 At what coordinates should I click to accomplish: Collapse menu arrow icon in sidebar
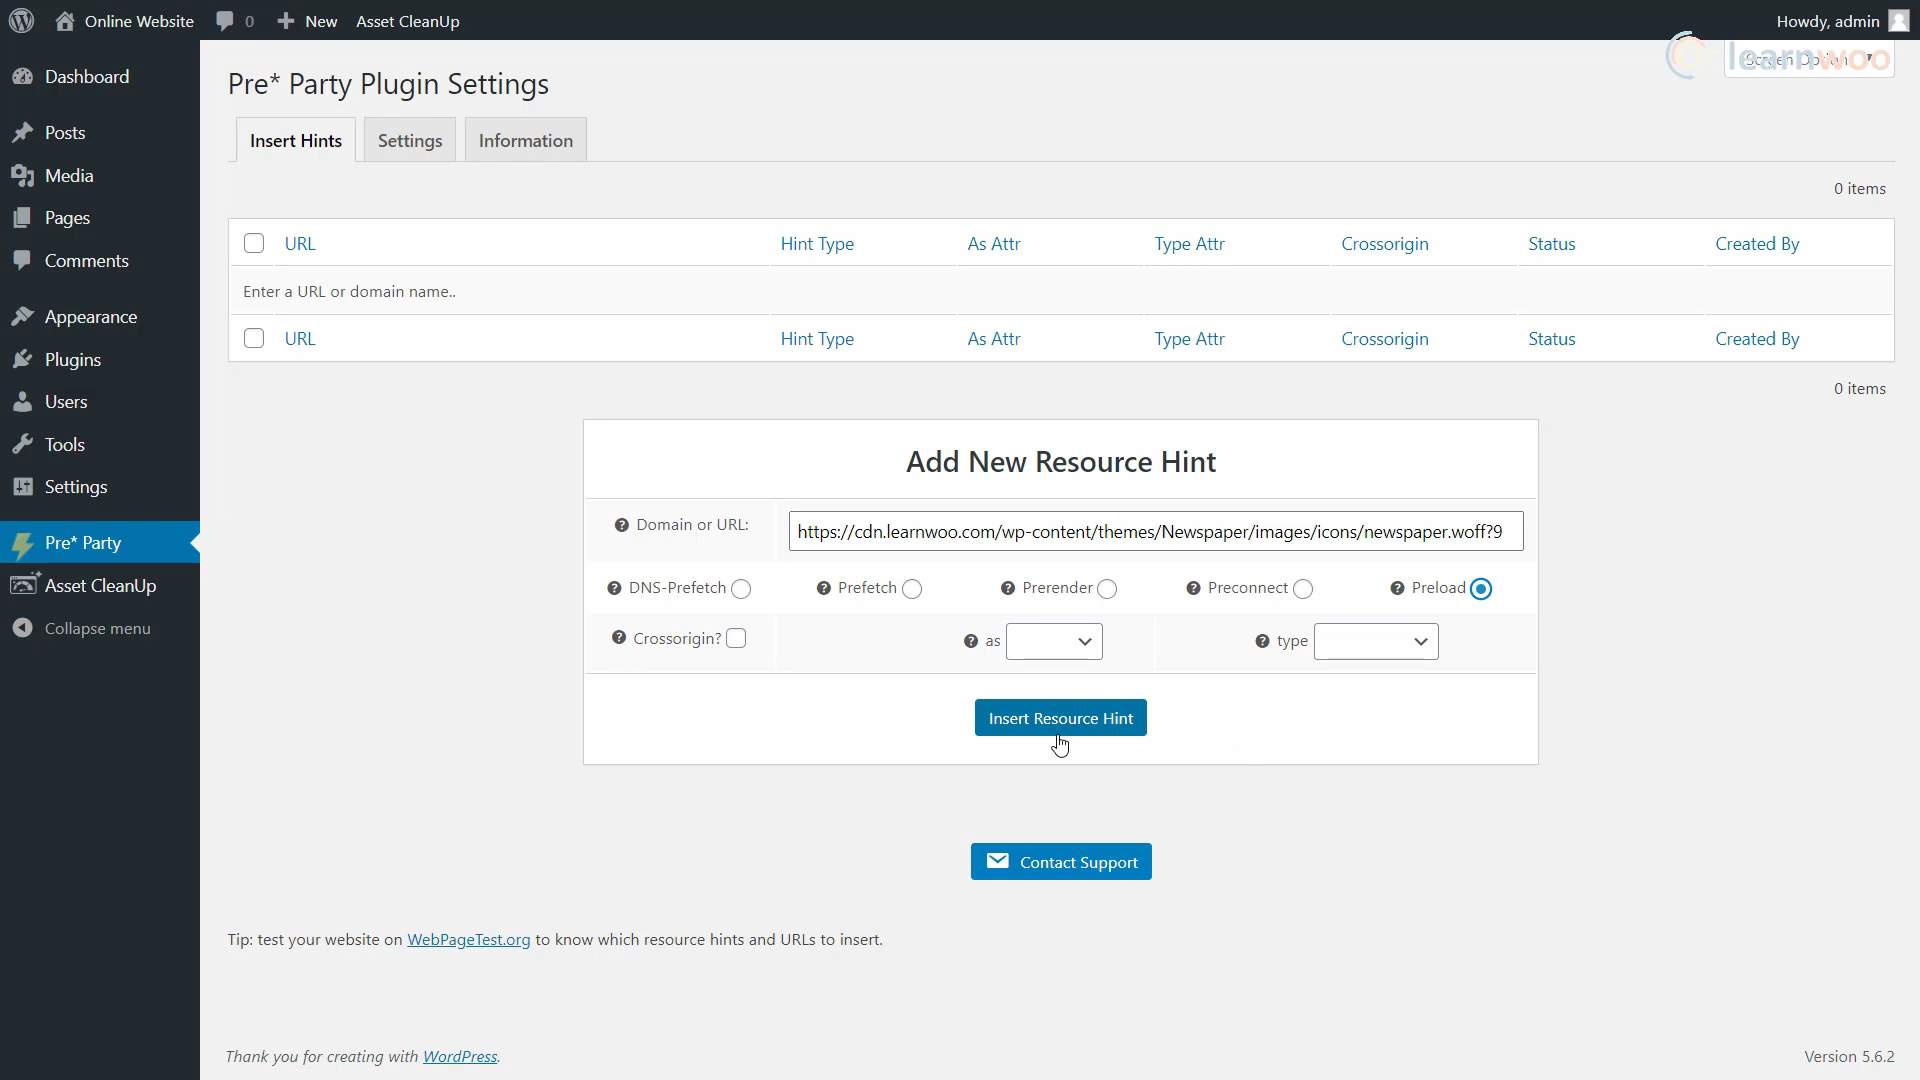pyautogui.click(x=22, y=628)
